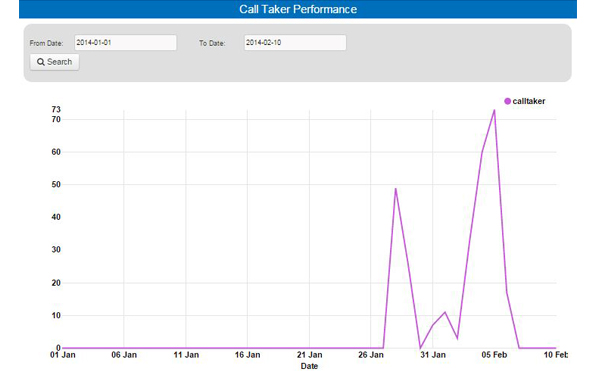Click the 70 y-axis value
This screenshot has width=595, height=371.
56,119
